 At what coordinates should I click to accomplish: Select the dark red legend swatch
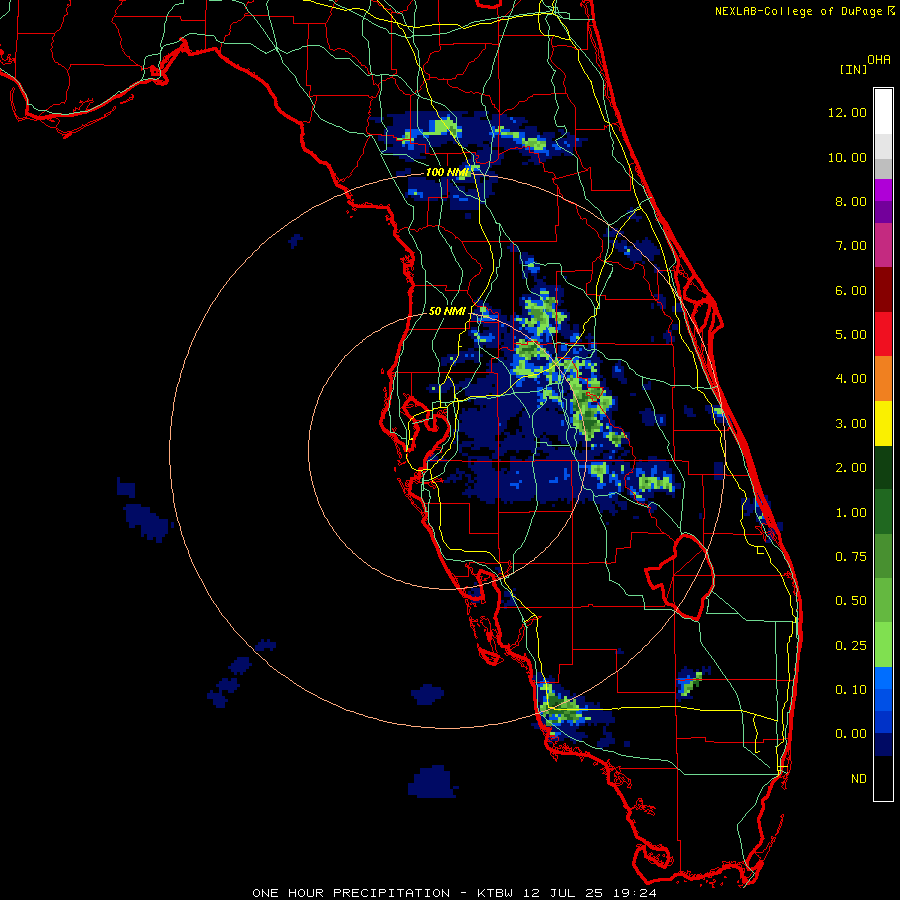click(x=883, y=290)
